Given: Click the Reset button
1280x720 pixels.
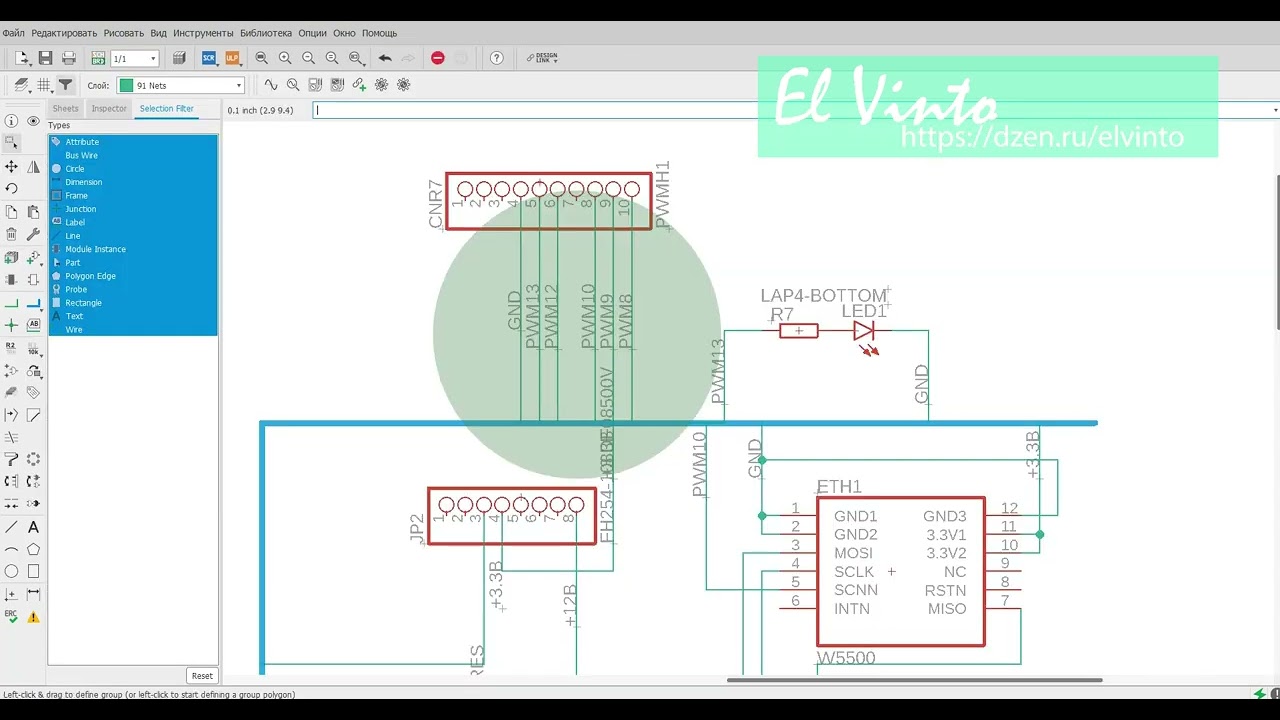Looking at the screenshot, I should pos(202,675).
